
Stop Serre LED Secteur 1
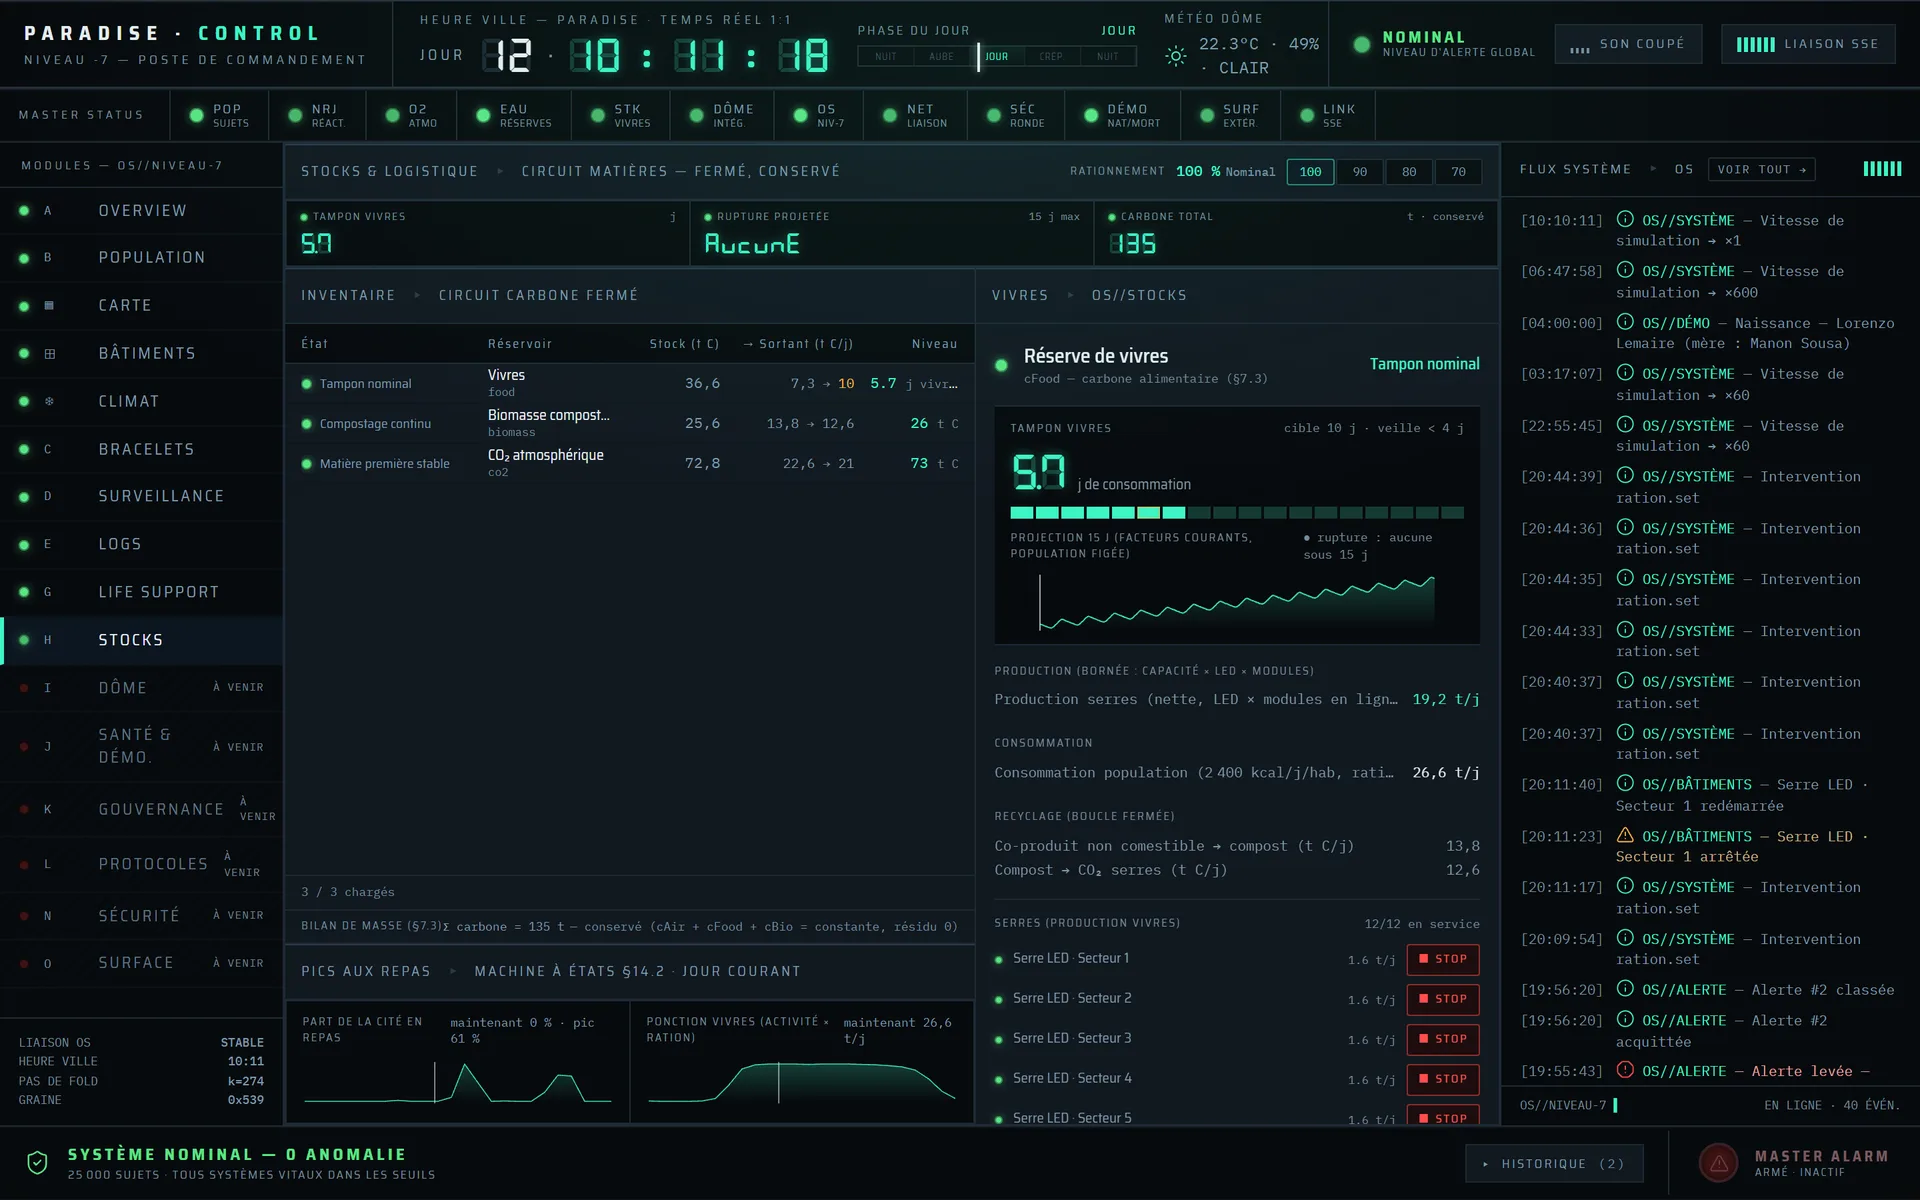[1442, 959]
